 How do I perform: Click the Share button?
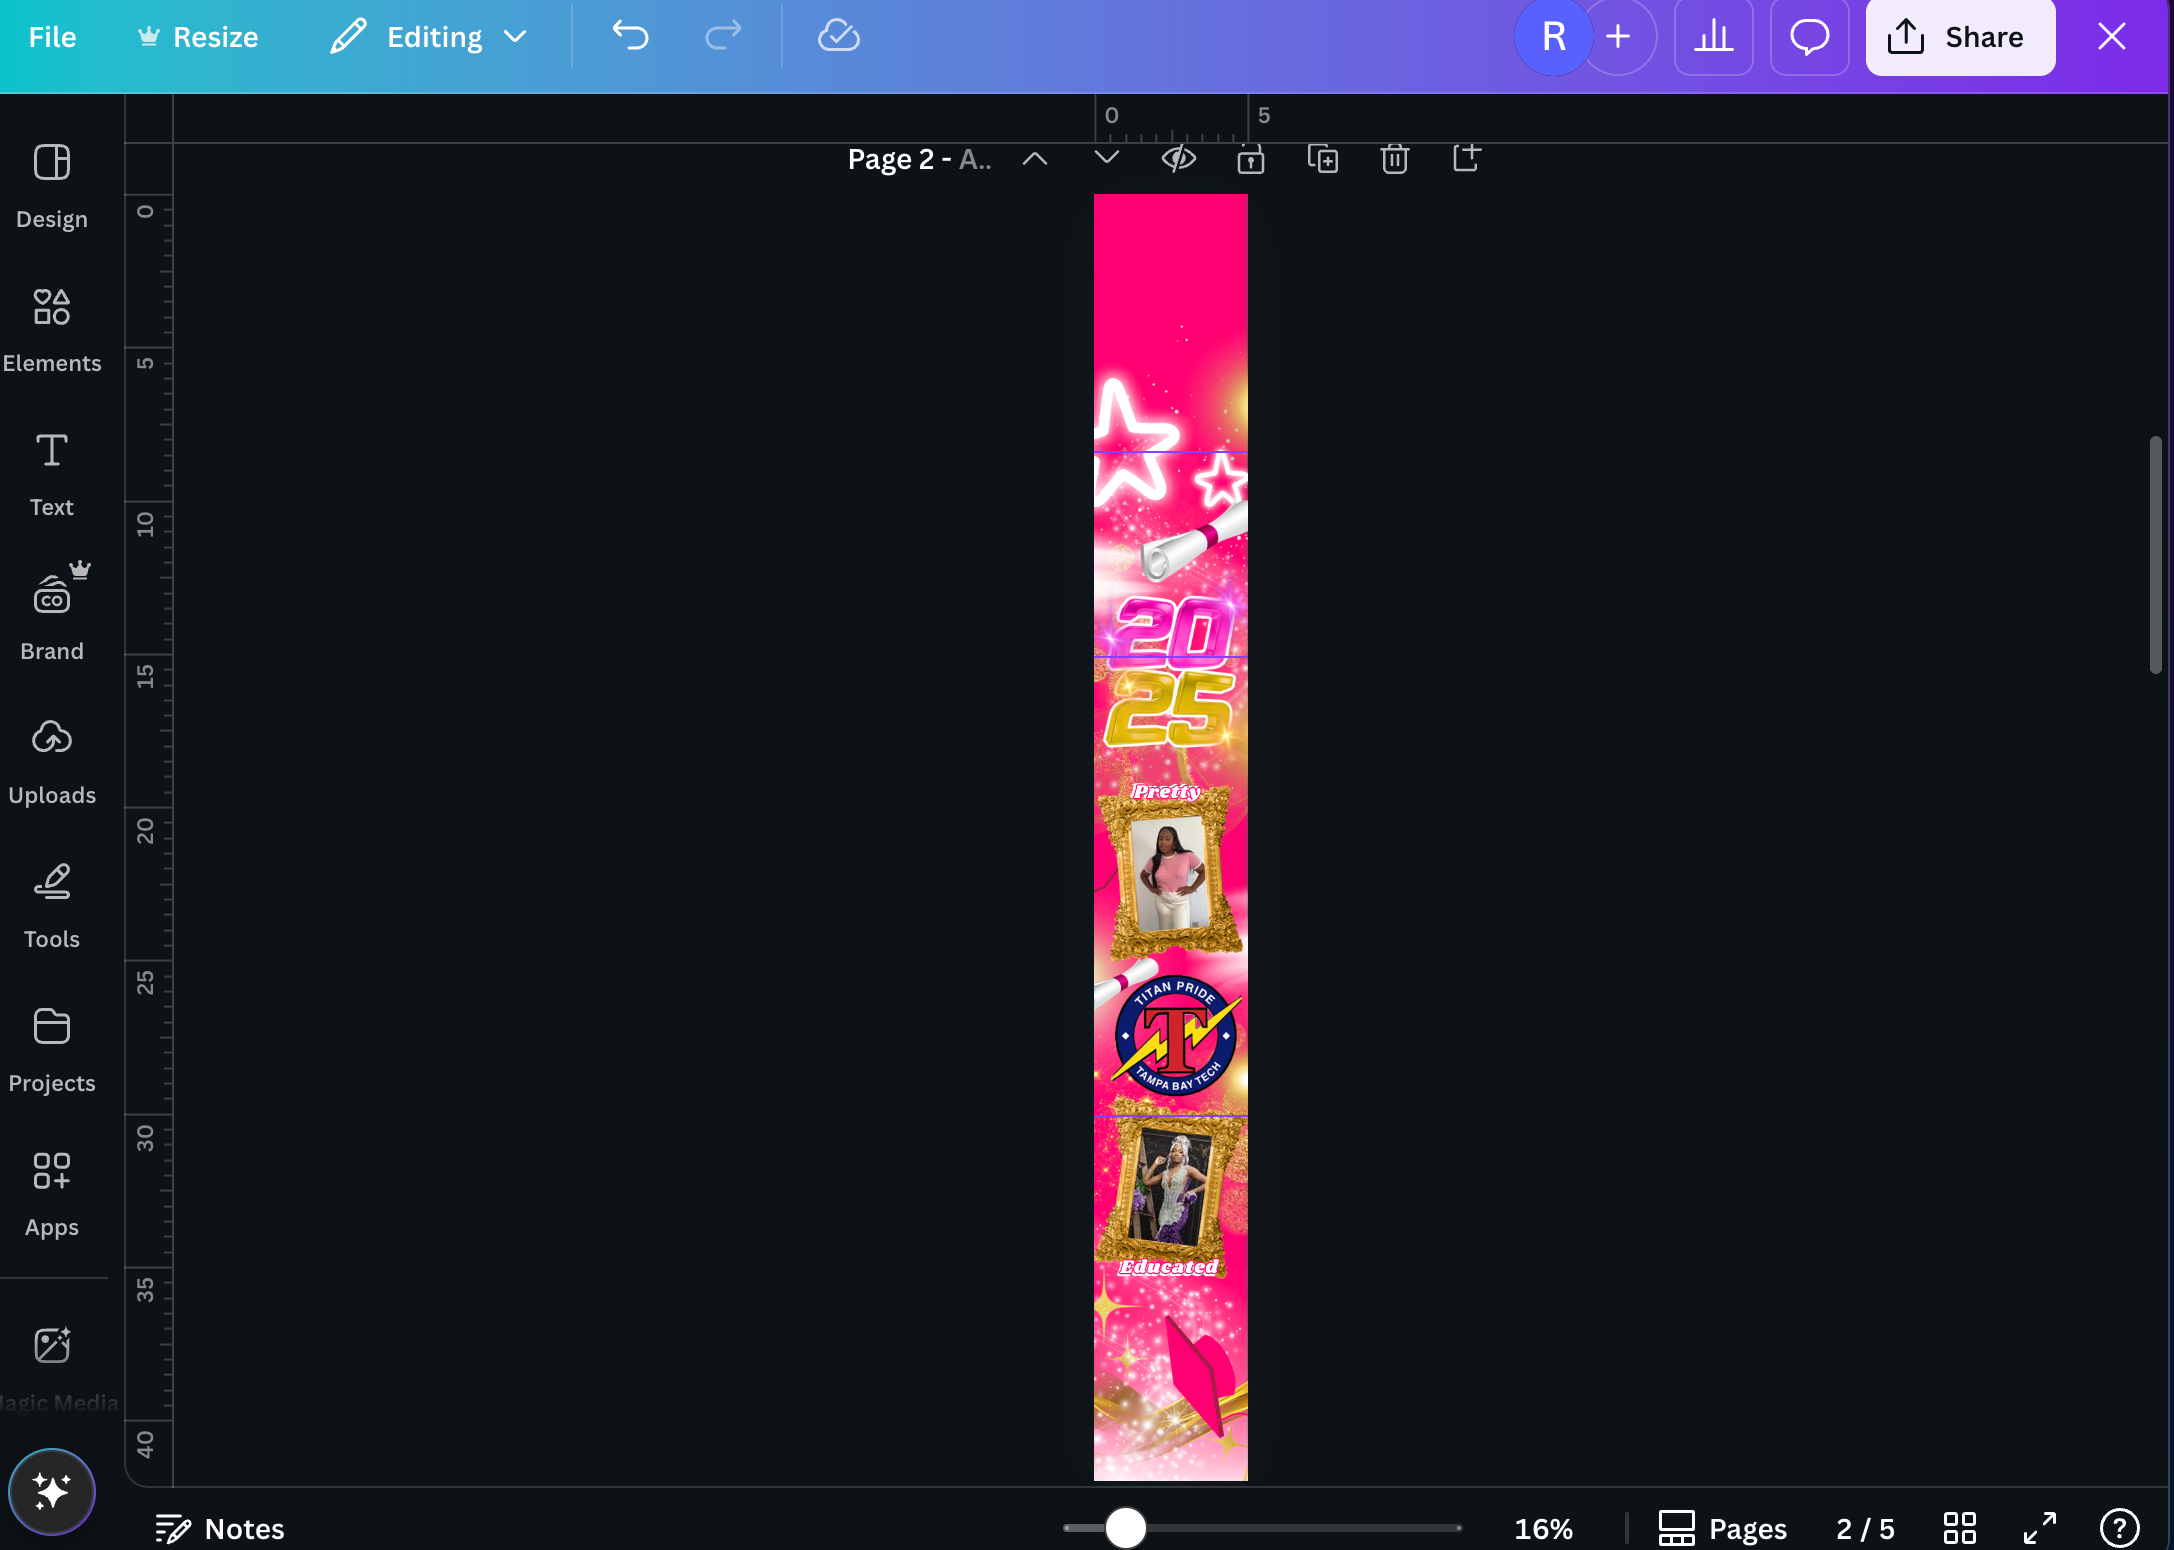[x=1959, y=37]
